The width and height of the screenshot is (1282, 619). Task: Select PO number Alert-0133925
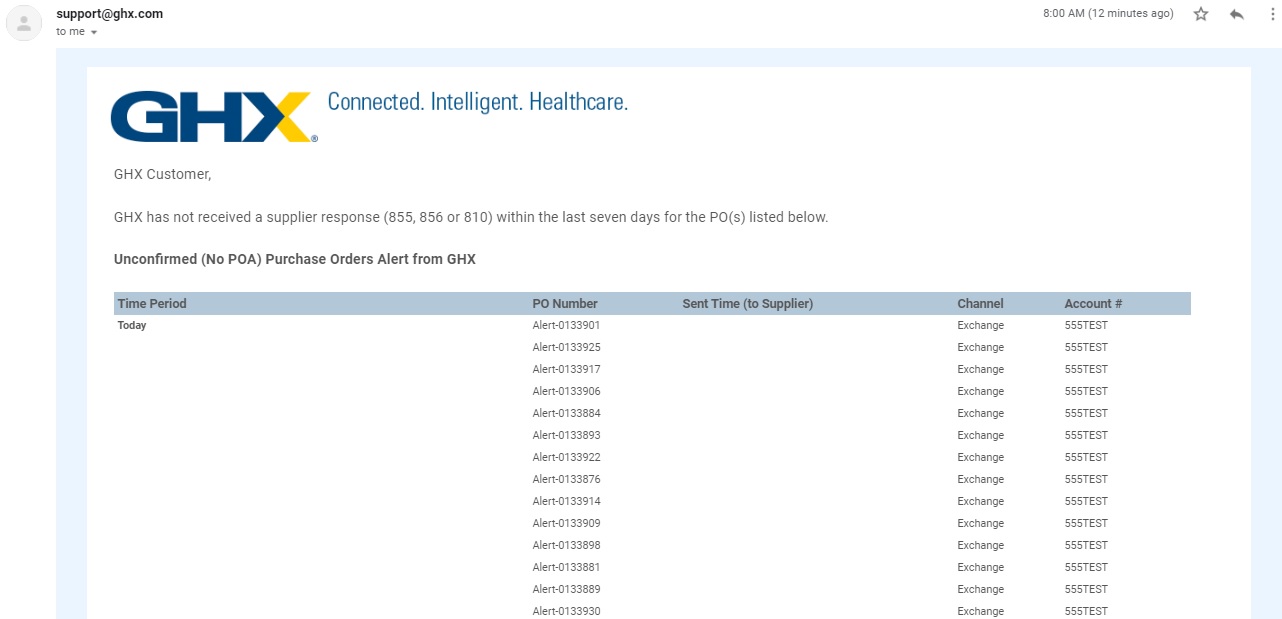[x=566, y=348]
